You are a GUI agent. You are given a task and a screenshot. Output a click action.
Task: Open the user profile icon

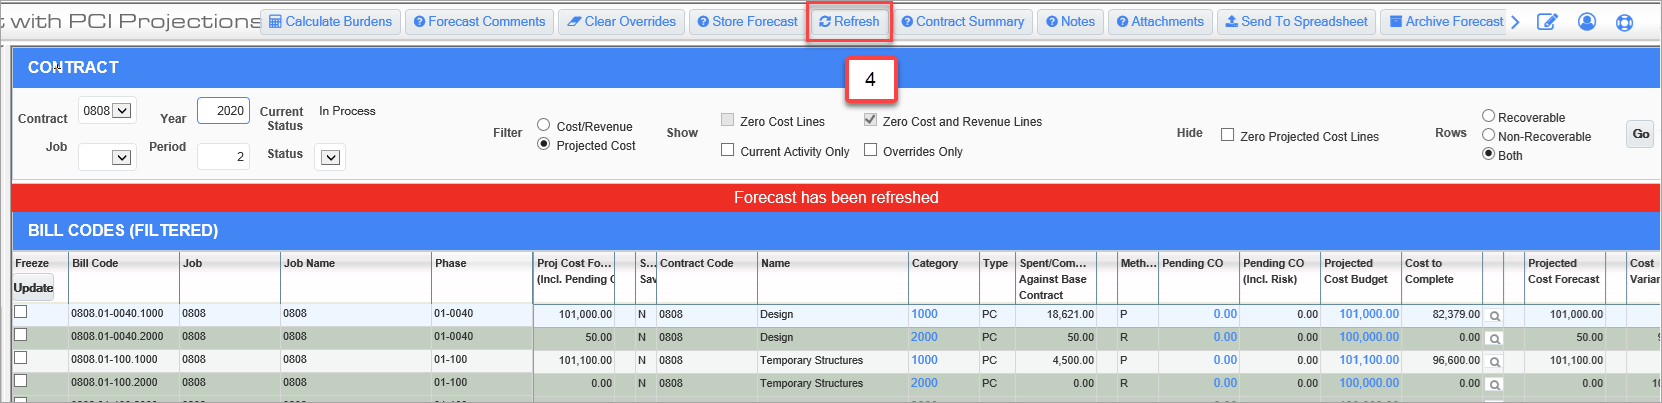(x=1587, y=22)
